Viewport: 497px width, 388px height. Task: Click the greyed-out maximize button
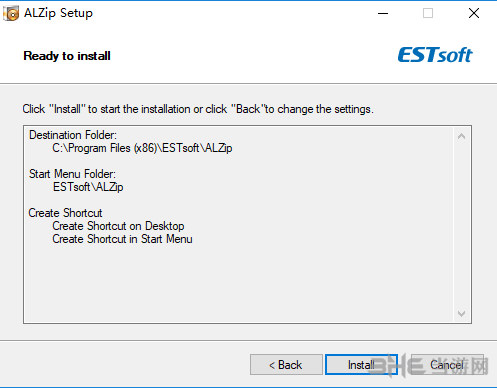428,13
